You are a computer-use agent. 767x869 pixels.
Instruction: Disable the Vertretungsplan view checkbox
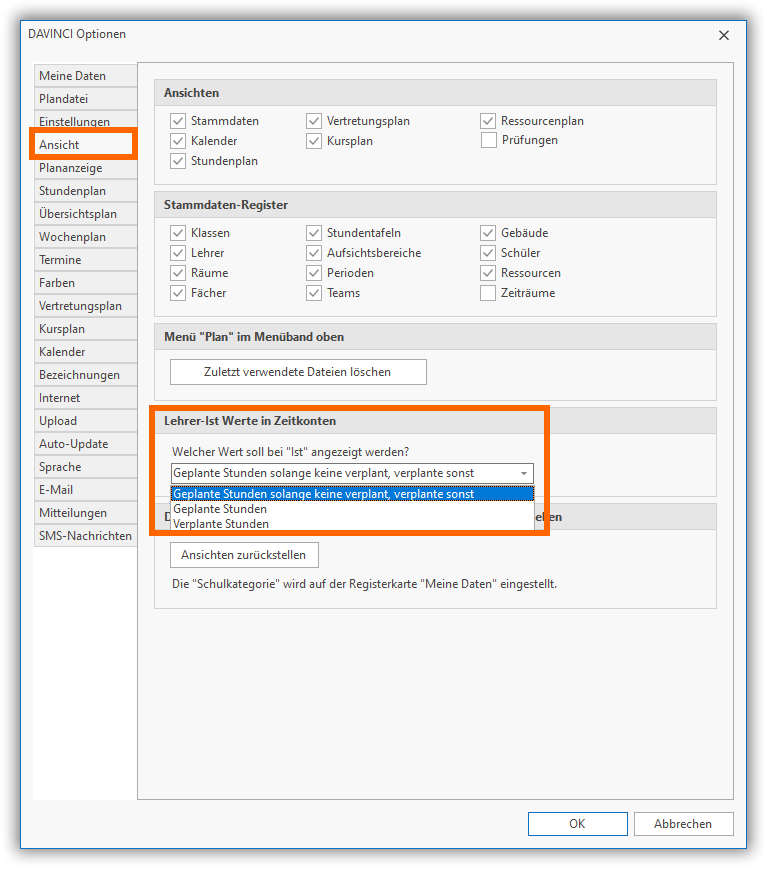(x=314, y=121)
